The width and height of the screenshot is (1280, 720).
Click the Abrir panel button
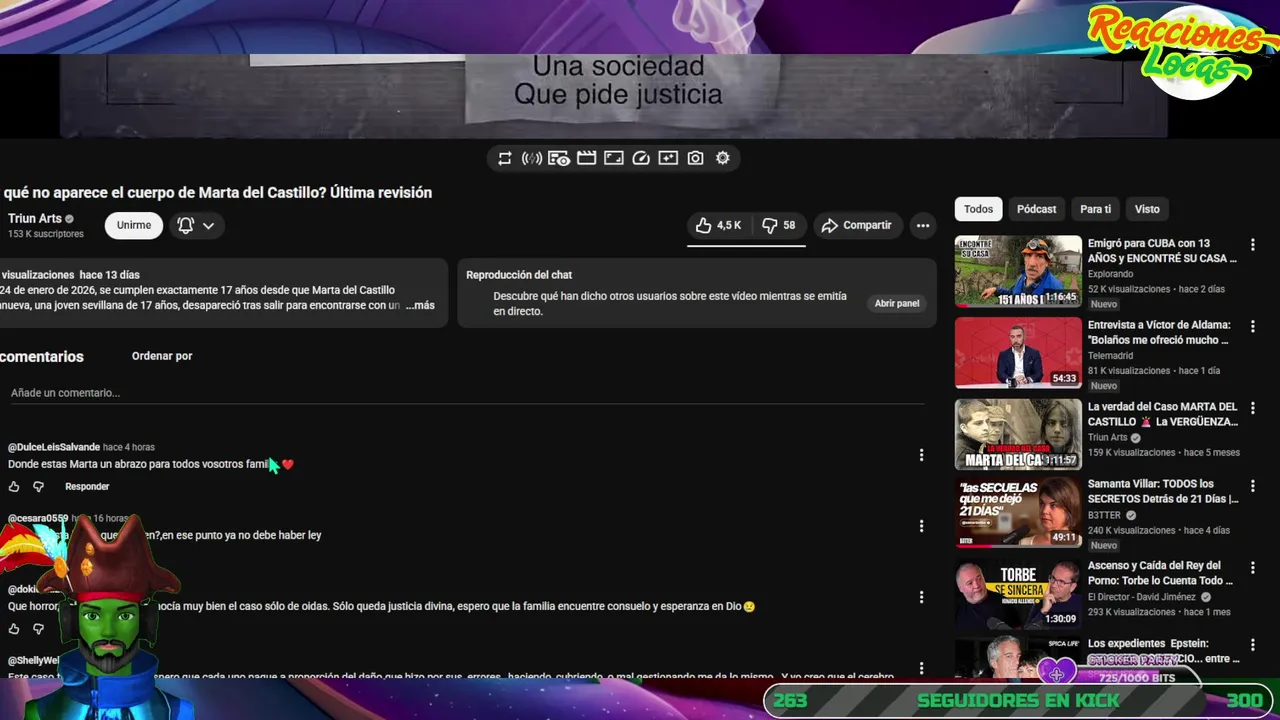897,303
